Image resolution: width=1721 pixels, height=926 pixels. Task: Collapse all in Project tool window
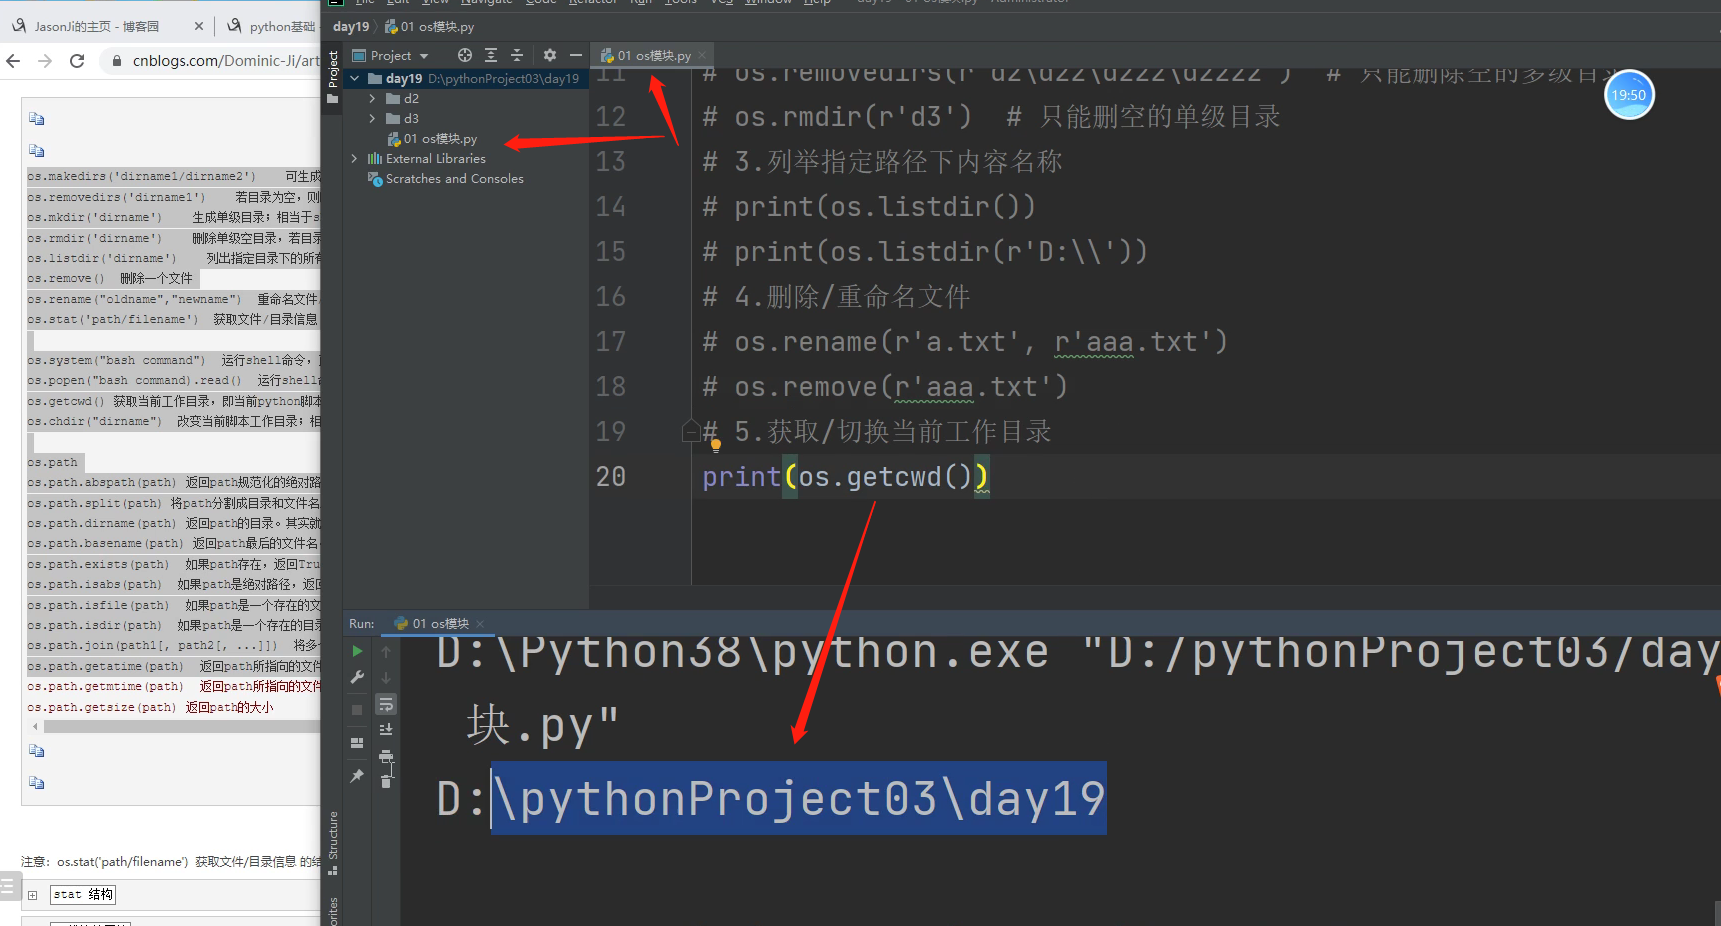click(x=517, y=55)
